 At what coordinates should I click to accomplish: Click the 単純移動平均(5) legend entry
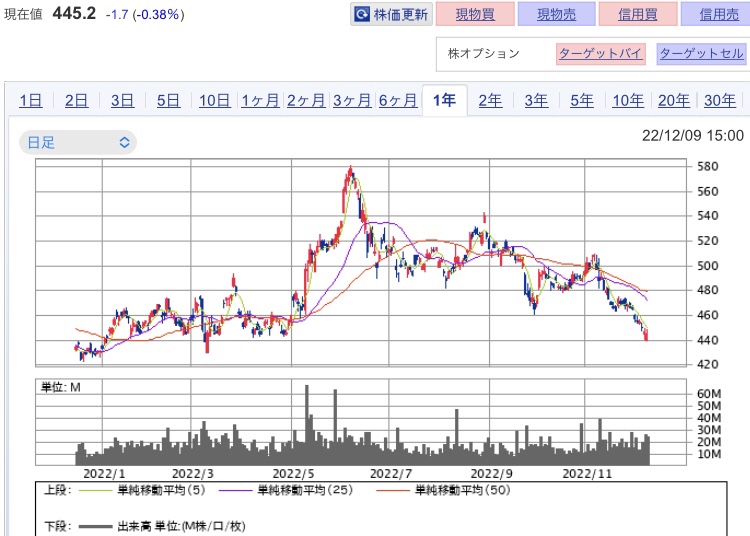(x=161, y=490)
